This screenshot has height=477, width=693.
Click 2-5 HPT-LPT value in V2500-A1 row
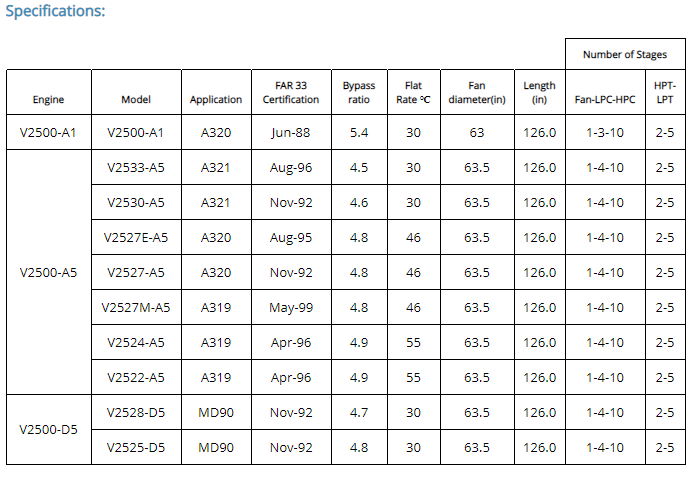[665, 133]
